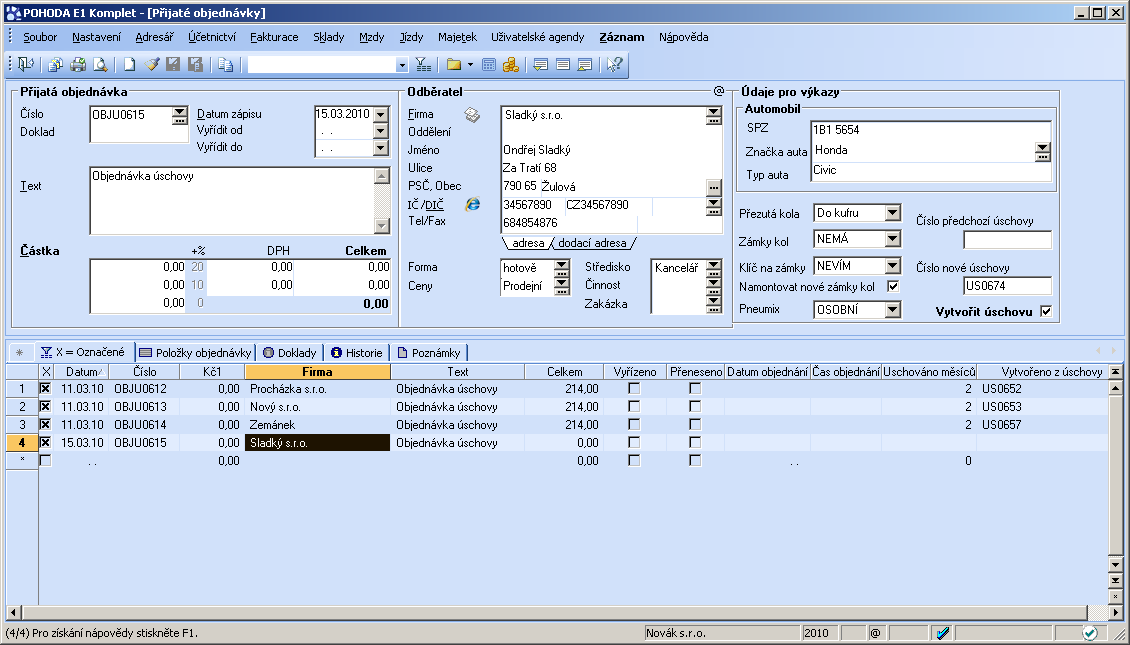The height and width of the screenshot is (645, 1130).
Task: Click the yellow folder icon in toolbar
Action: pyautogui.click(x=453, y=65)
